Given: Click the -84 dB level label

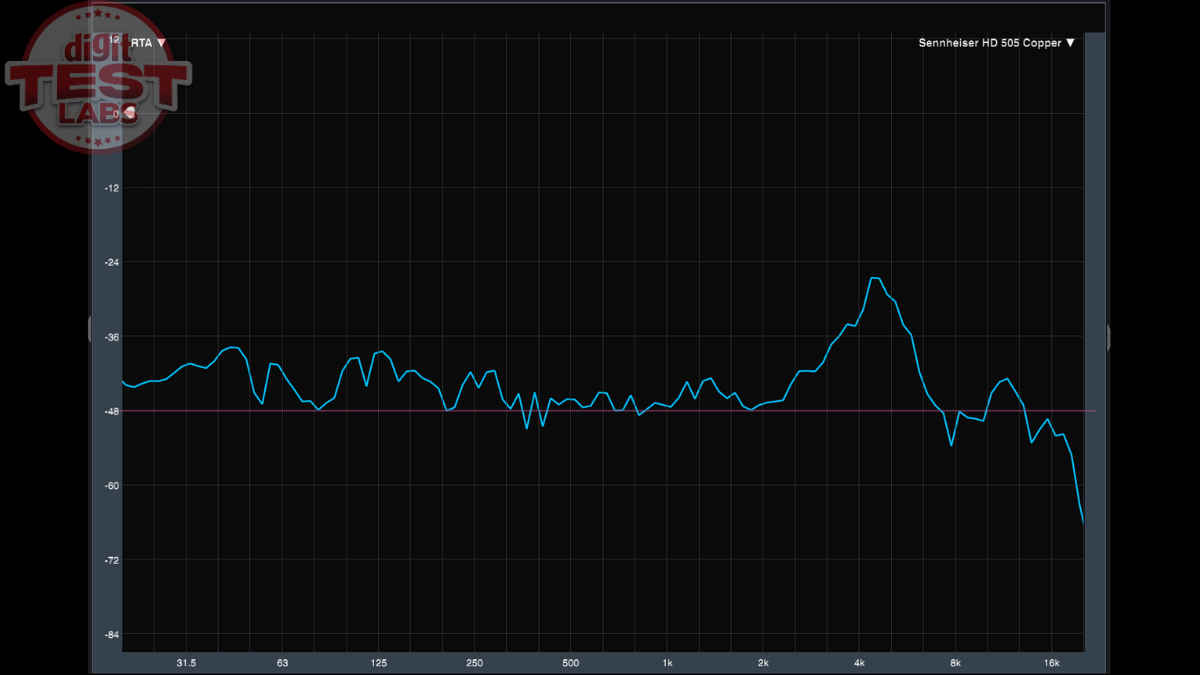Looking at the screenshot, I should [112, 634].
